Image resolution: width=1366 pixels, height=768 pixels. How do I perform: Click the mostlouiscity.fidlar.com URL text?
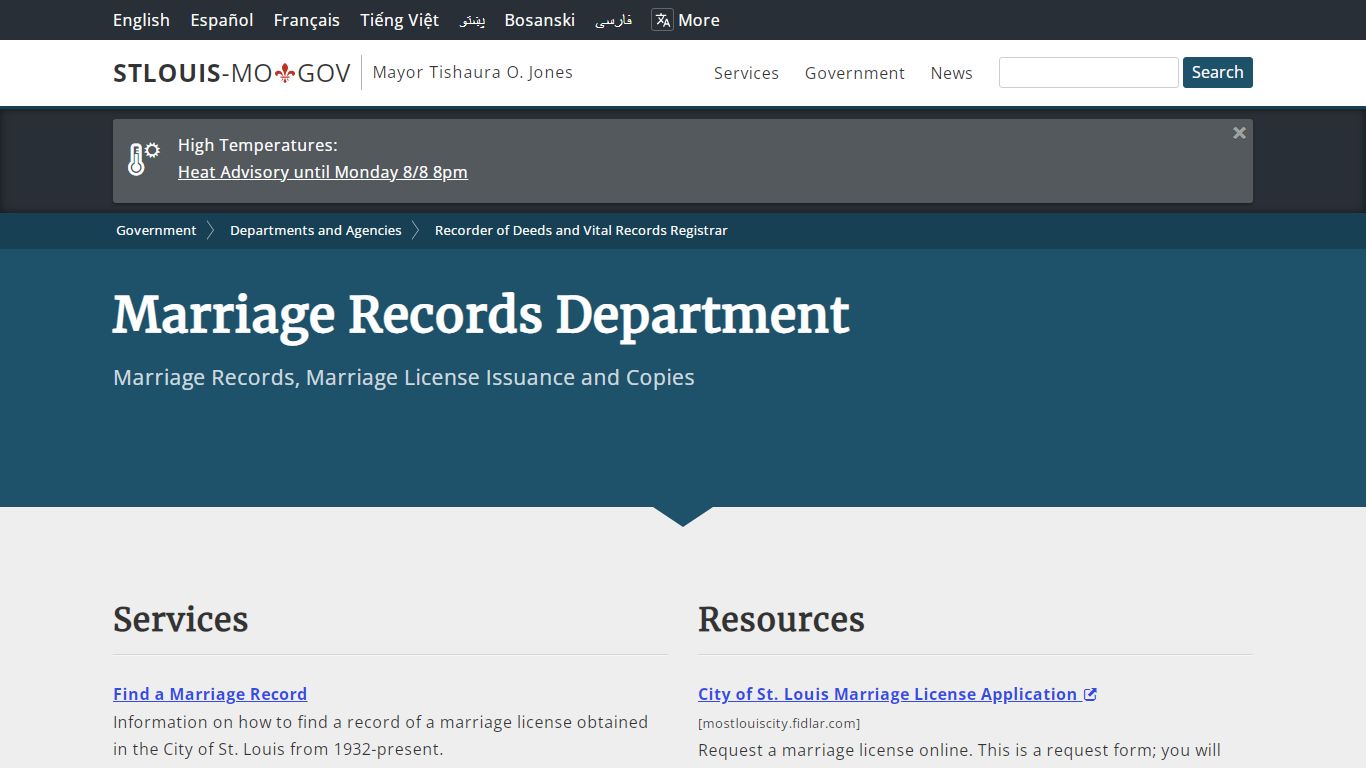(x=779, y=723)
